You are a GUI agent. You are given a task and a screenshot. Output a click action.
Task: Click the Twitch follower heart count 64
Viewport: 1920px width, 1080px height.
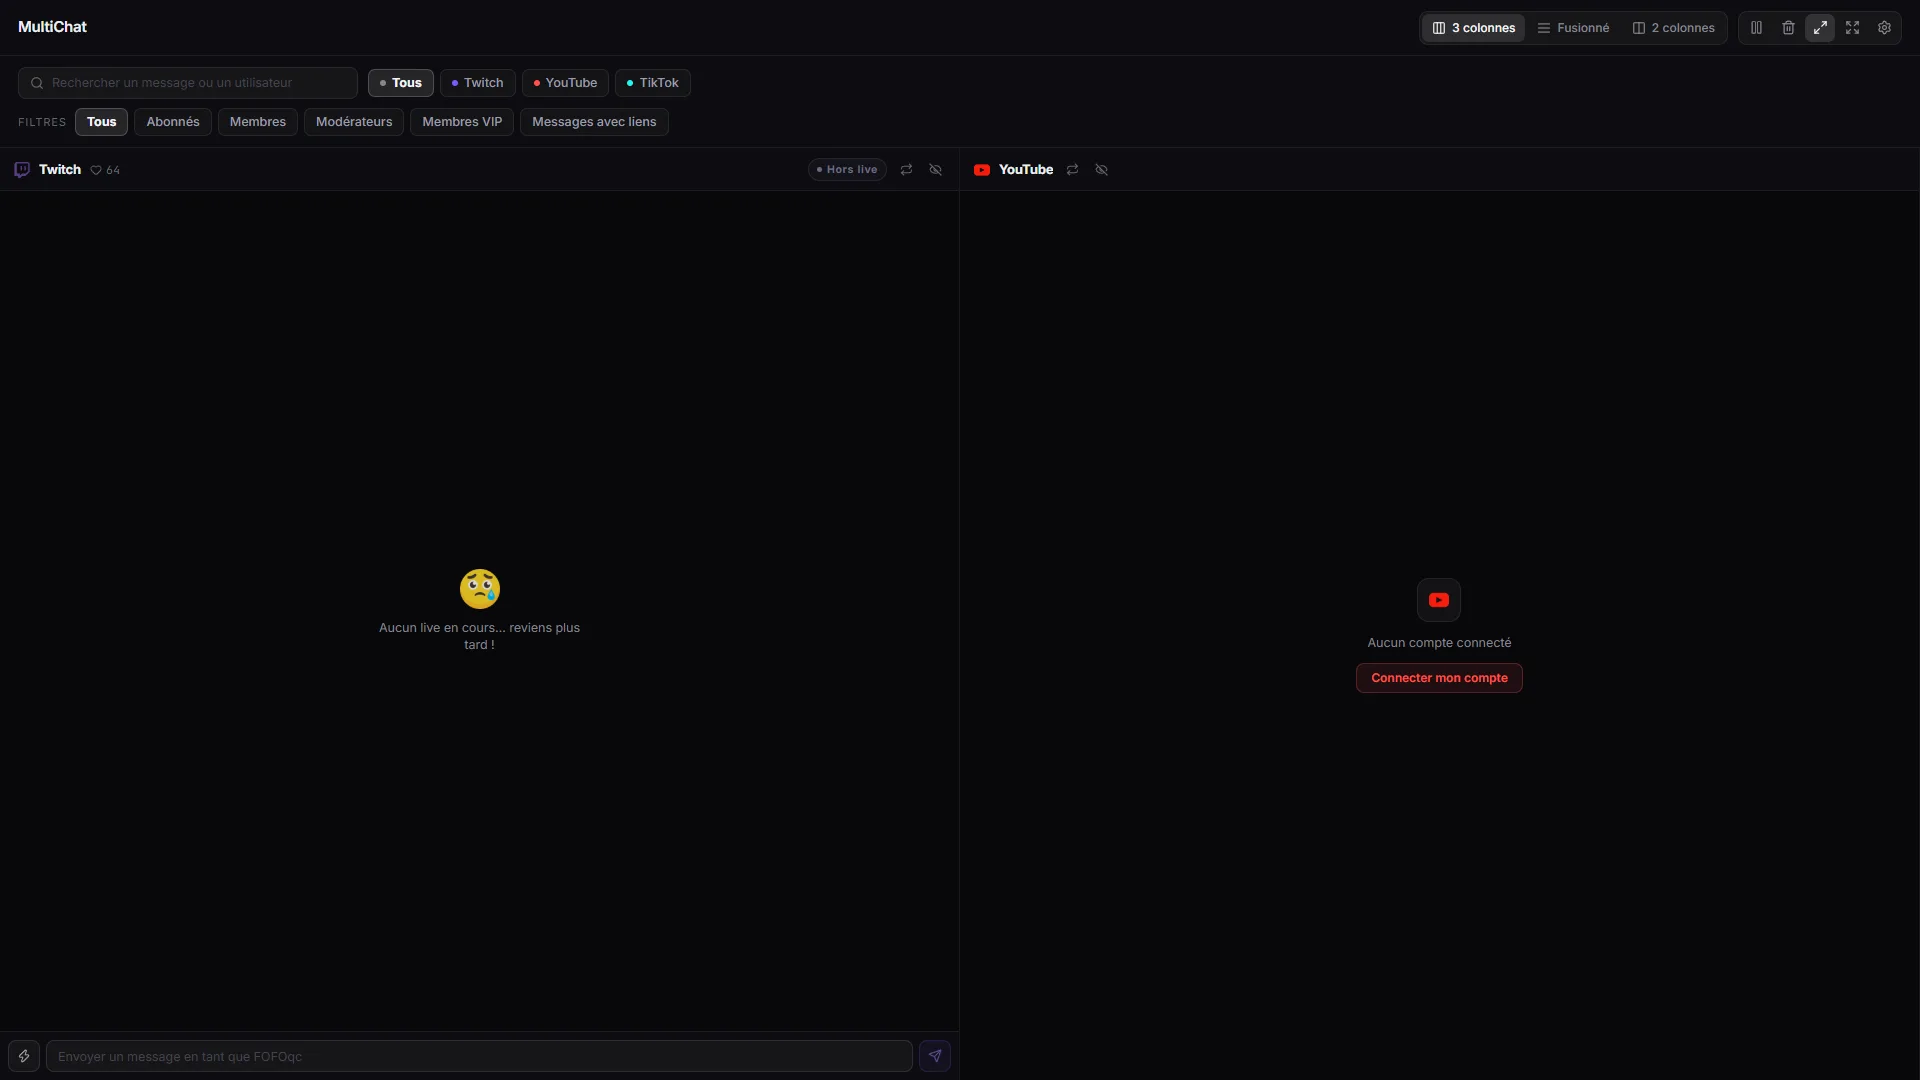[x=105, y=170]
